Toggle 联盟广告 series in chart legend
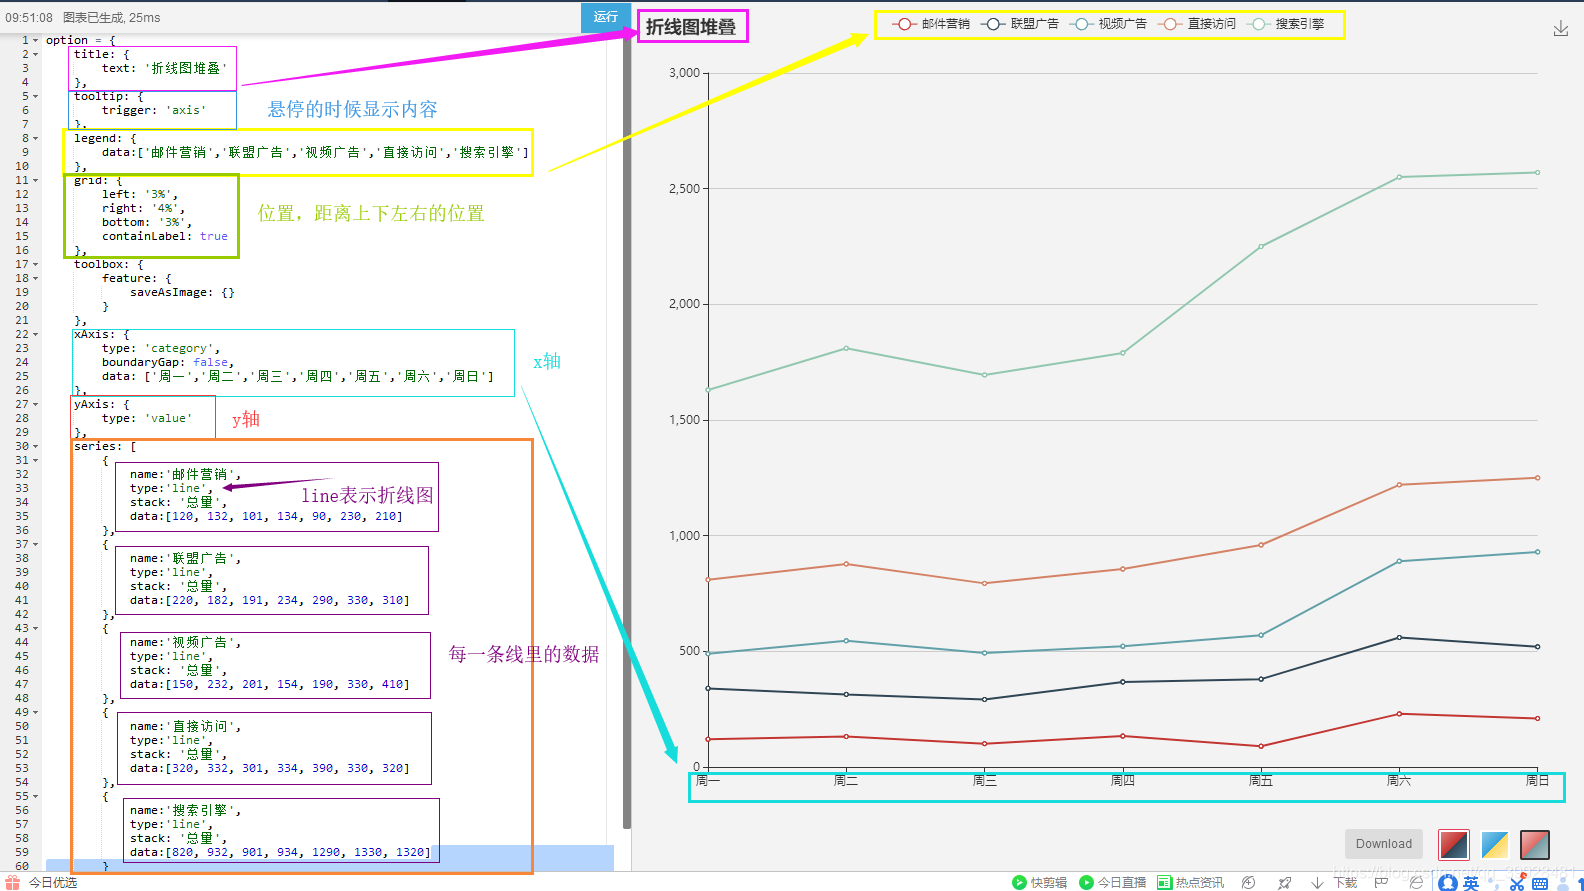Viewport: 1584px width, 891px height. point(1020,24)
